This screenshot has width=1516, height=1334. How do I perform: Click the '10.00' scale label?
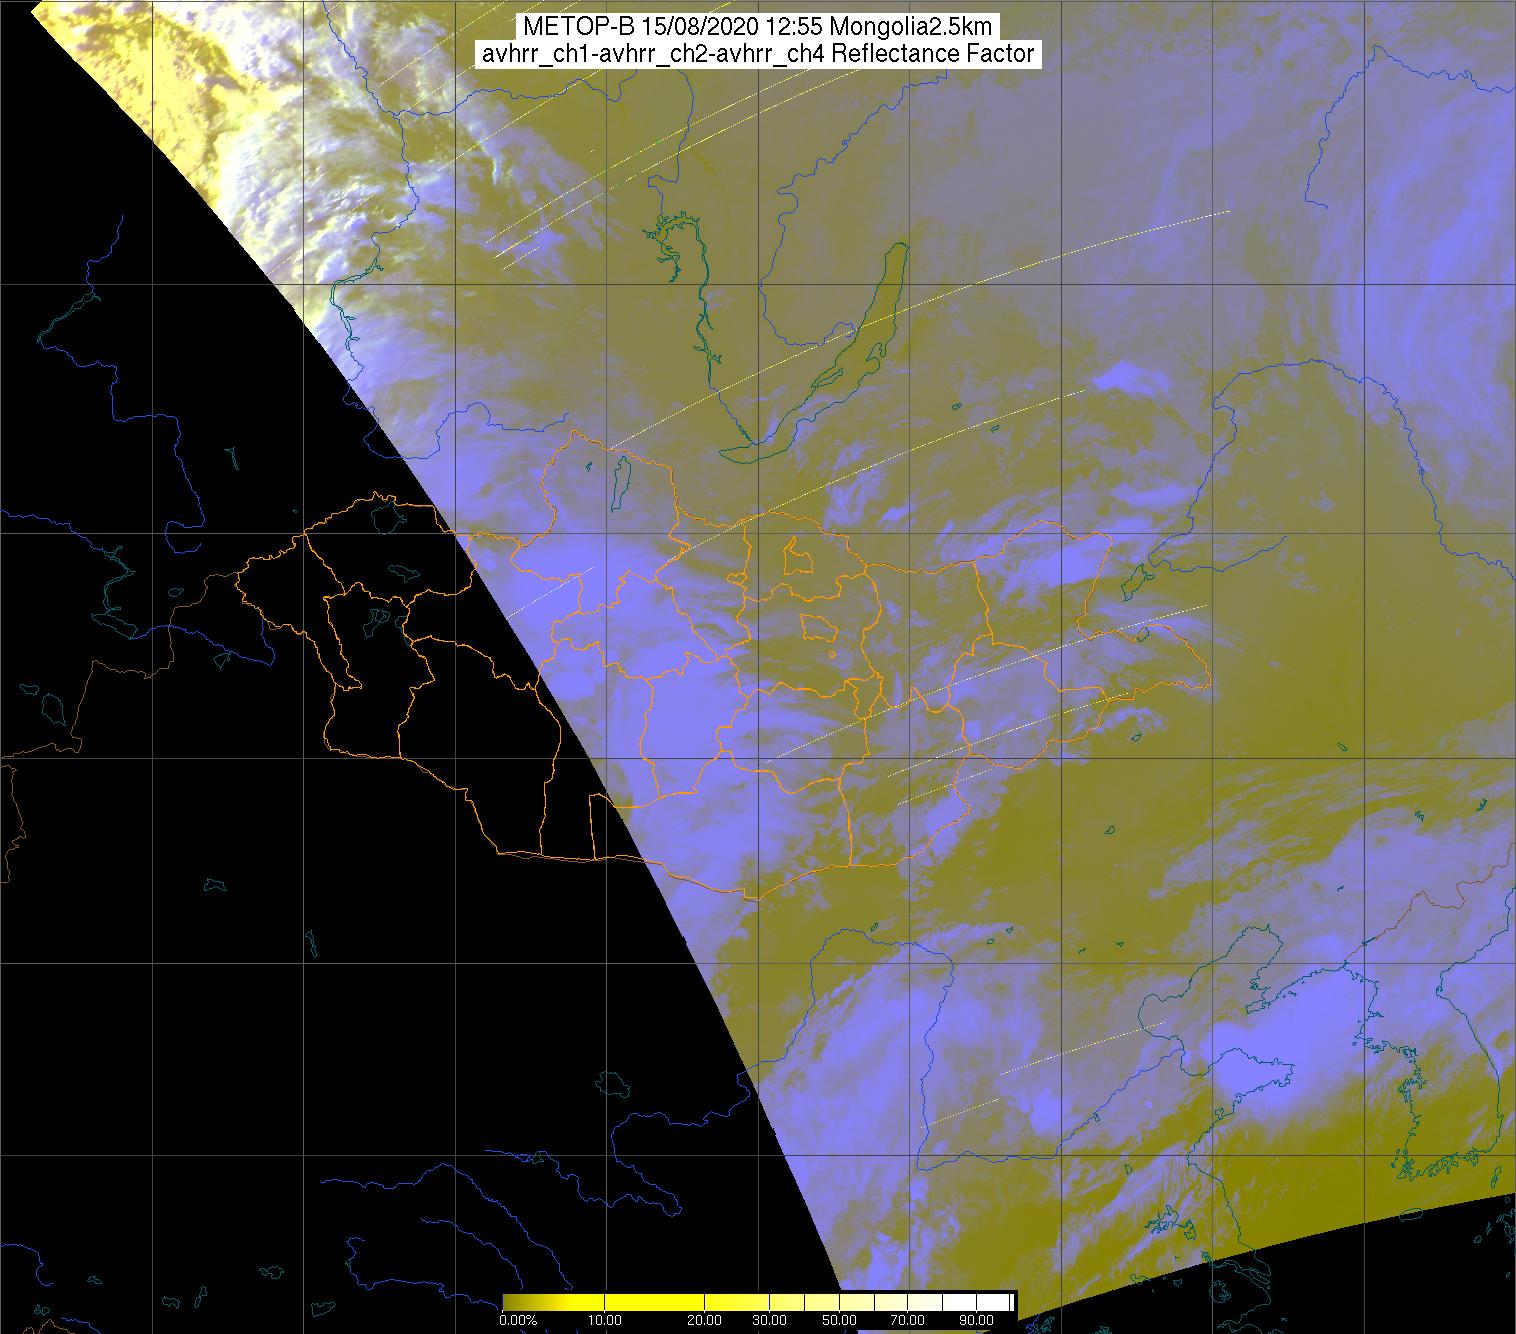click(605, 1320)
